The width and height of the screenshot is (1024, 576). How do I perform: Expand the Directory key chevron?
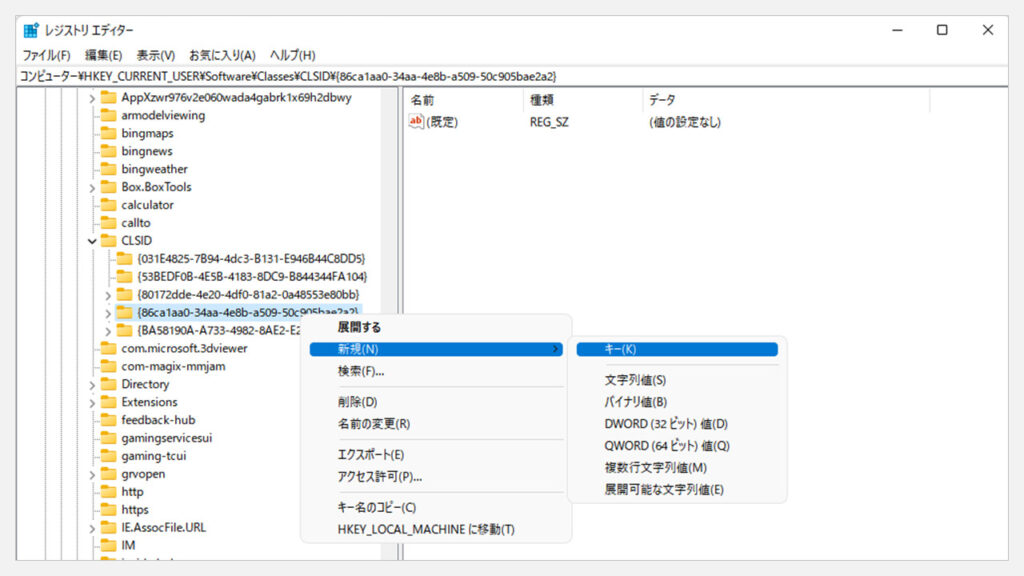[x=92, y=384]
